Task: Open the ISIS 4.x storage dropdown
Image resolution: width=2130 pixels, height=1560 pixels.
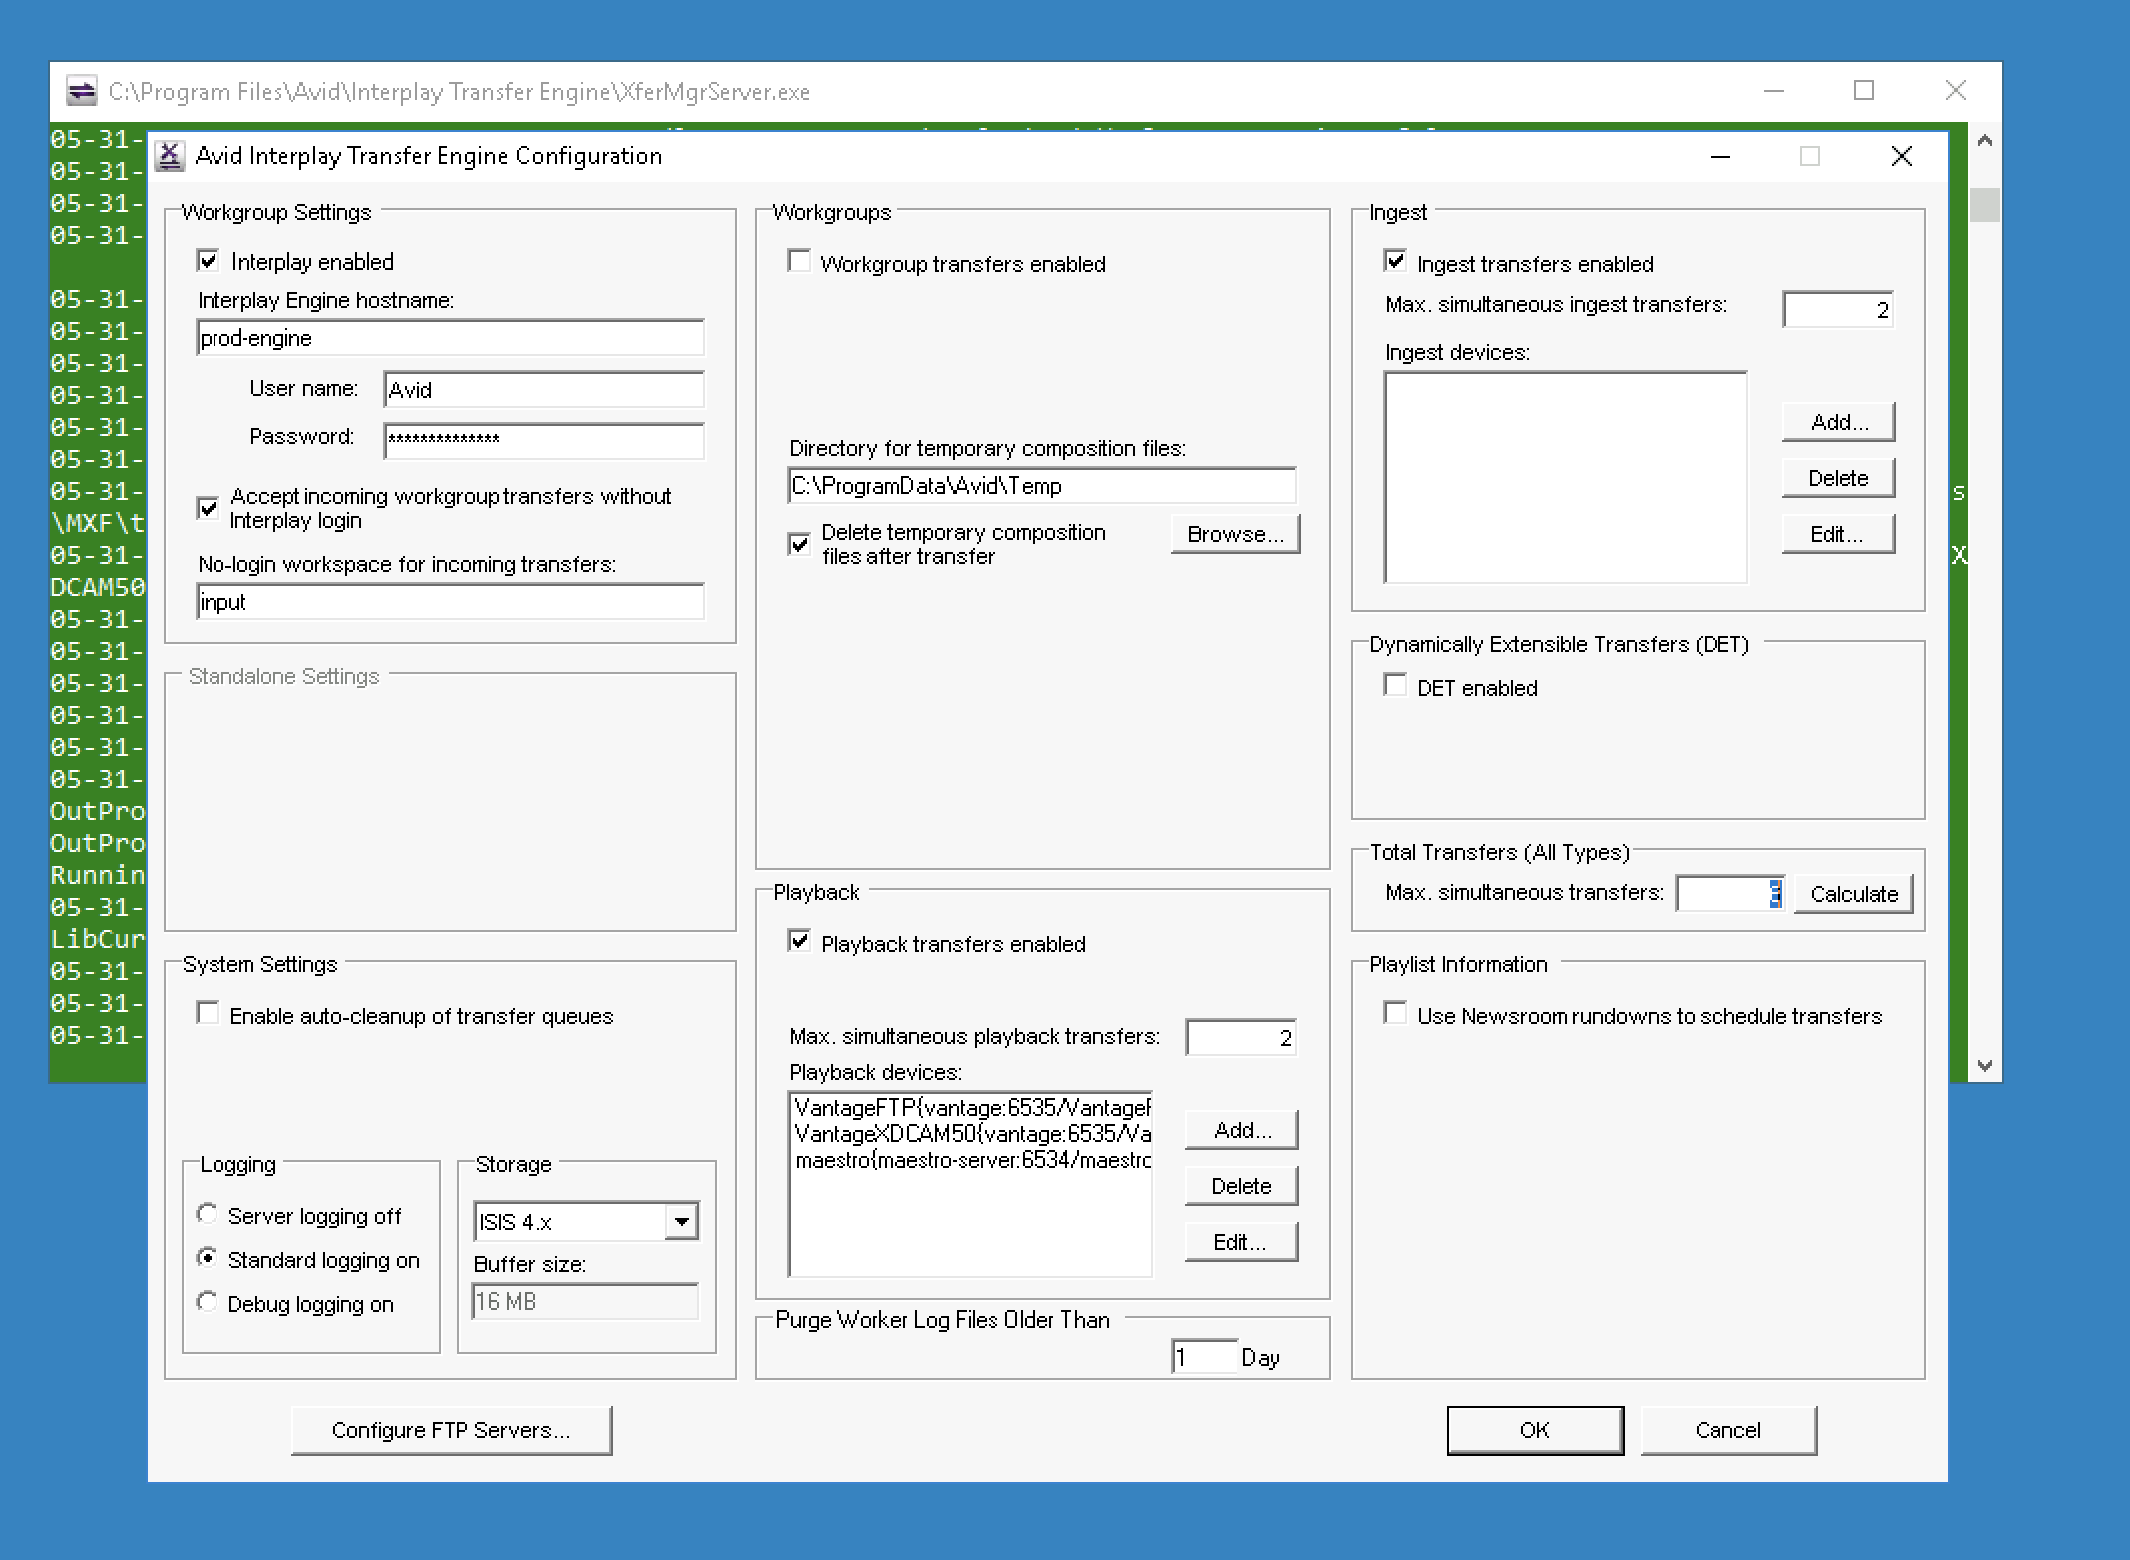Action: tap(681, 1221)
